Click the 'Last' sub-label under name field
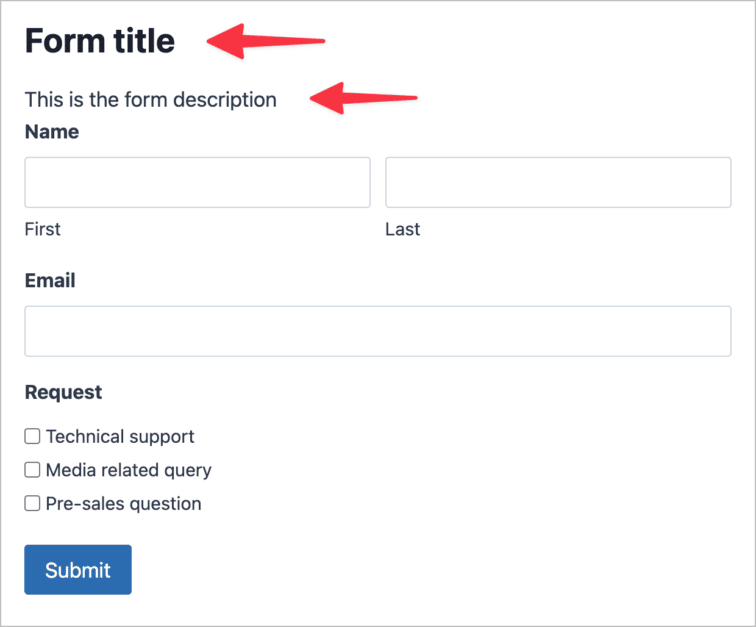 click(402, 229)
